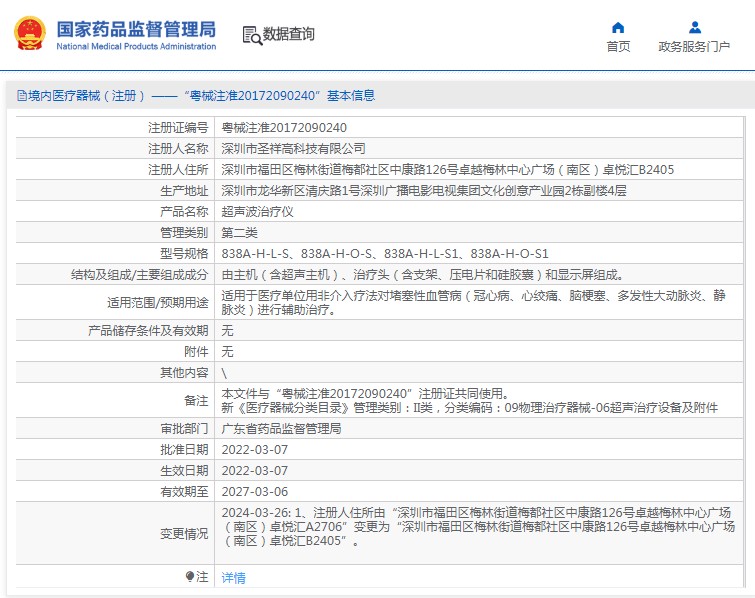Screen dimensions: 755x598
Task: Click the 变更情况 row label
Action: pyautogui.click(x=183, y=534)
